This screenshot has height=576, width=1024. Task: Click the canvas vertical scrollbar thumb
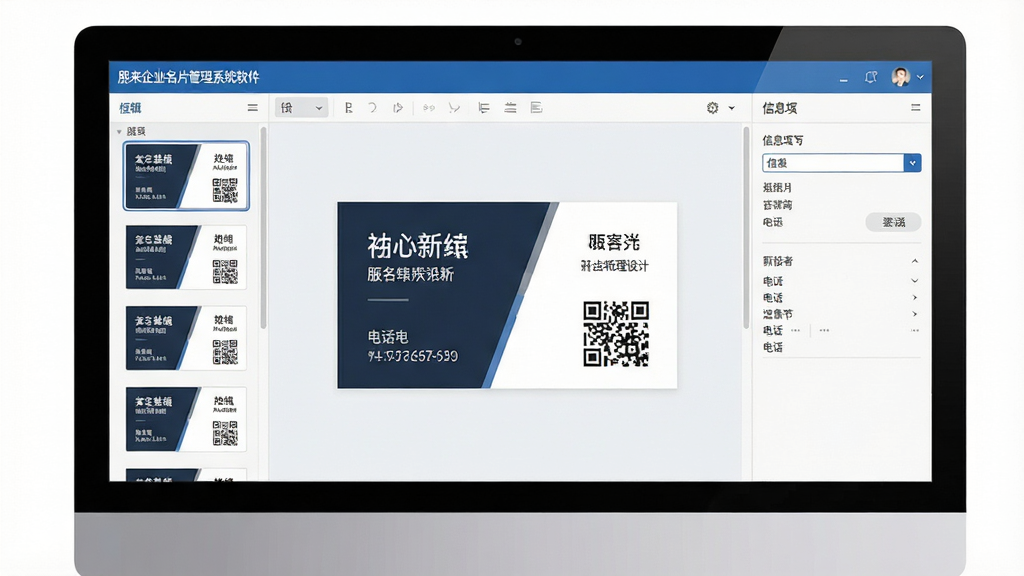[746, 227]
